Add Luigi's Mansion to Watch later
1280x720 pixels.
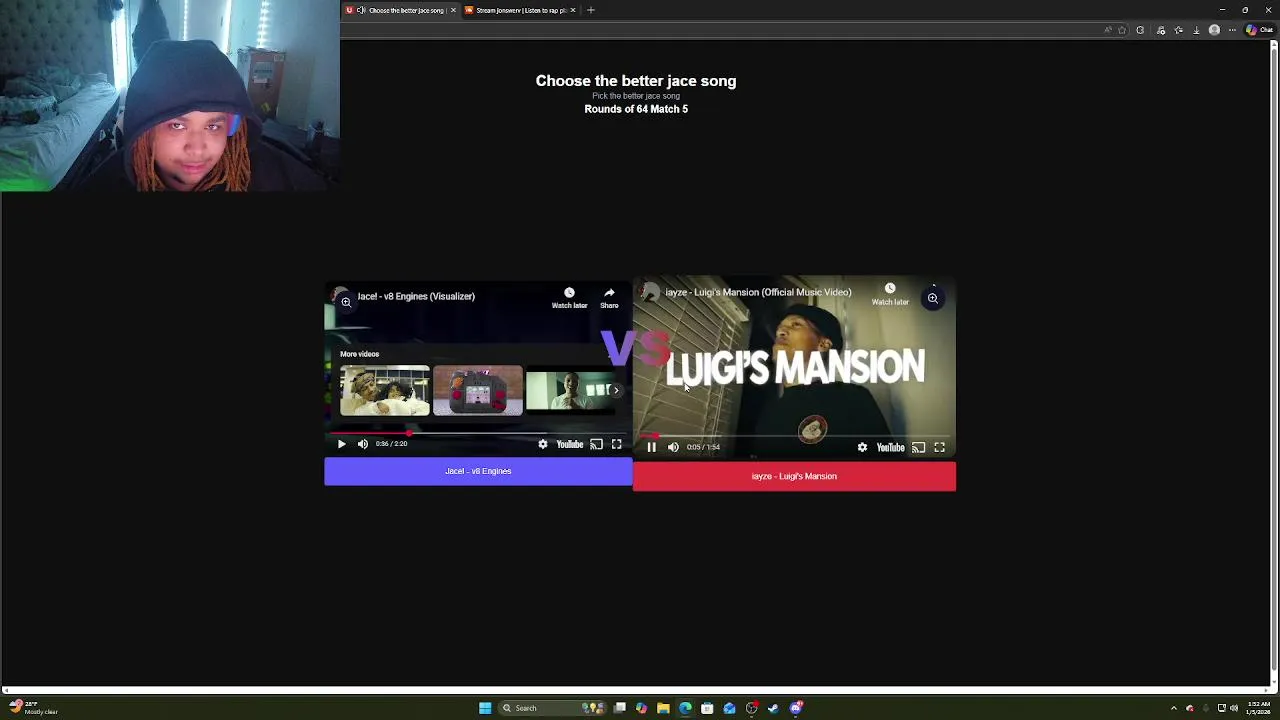tap(890, 293)
